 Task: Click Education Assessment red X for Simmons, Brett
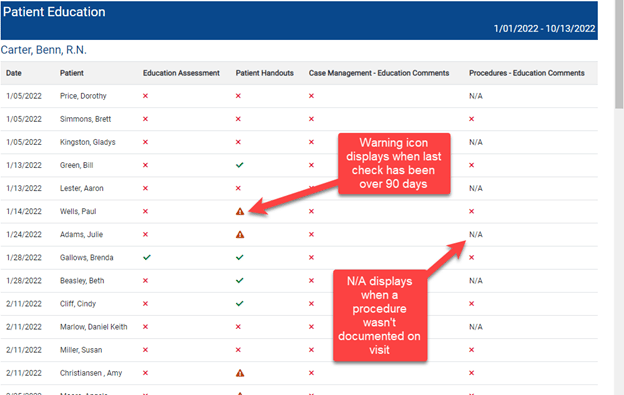tap(145, 119)
